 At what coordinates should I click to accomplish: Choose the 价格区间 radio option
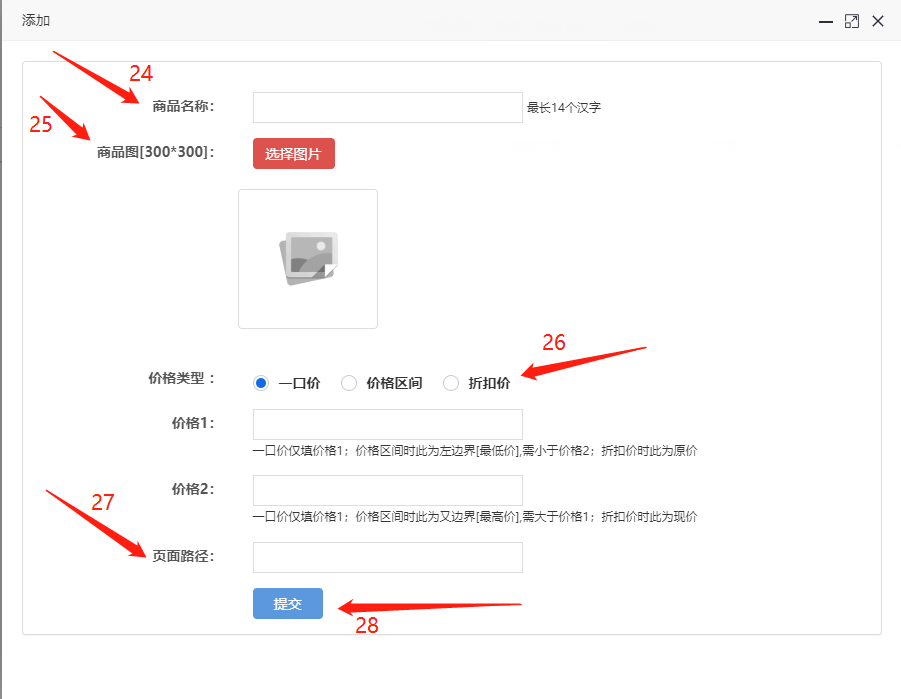coord(349,383)
